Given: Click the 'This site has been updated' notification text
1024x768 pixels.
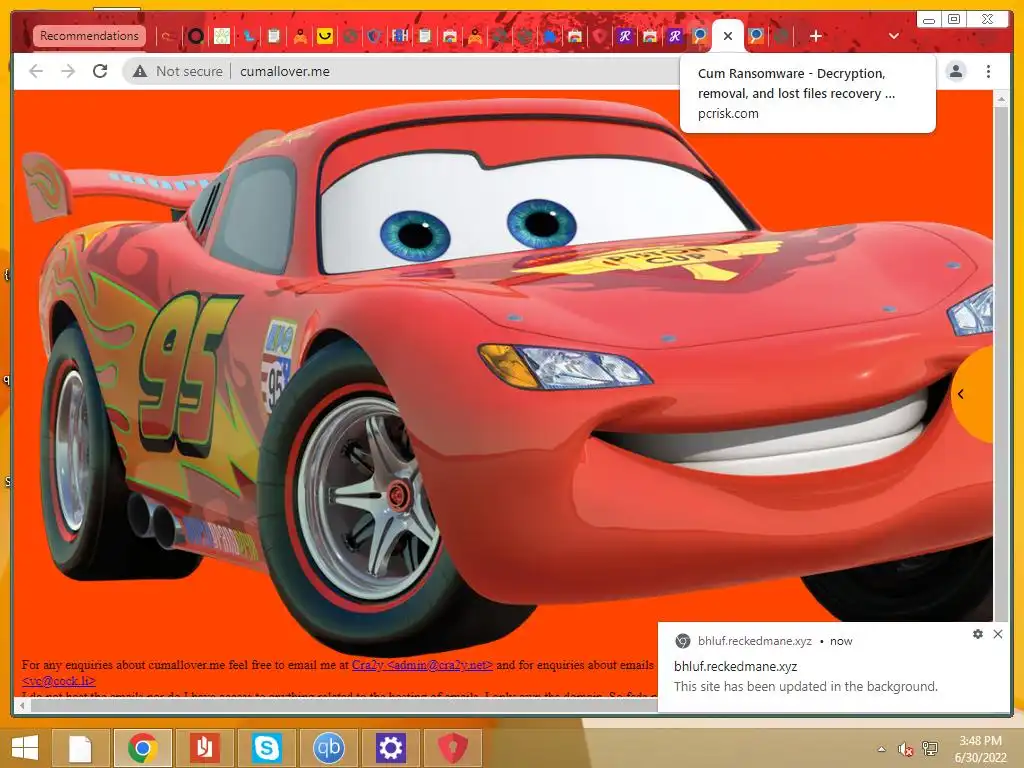Looking at the screenshot, I should point(805,686).
